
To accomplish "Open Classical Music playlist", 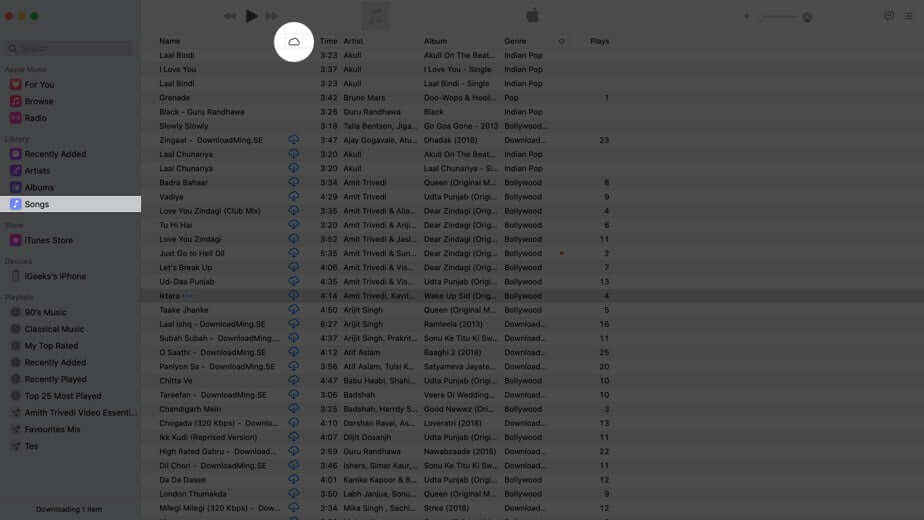I will point(54,329).
